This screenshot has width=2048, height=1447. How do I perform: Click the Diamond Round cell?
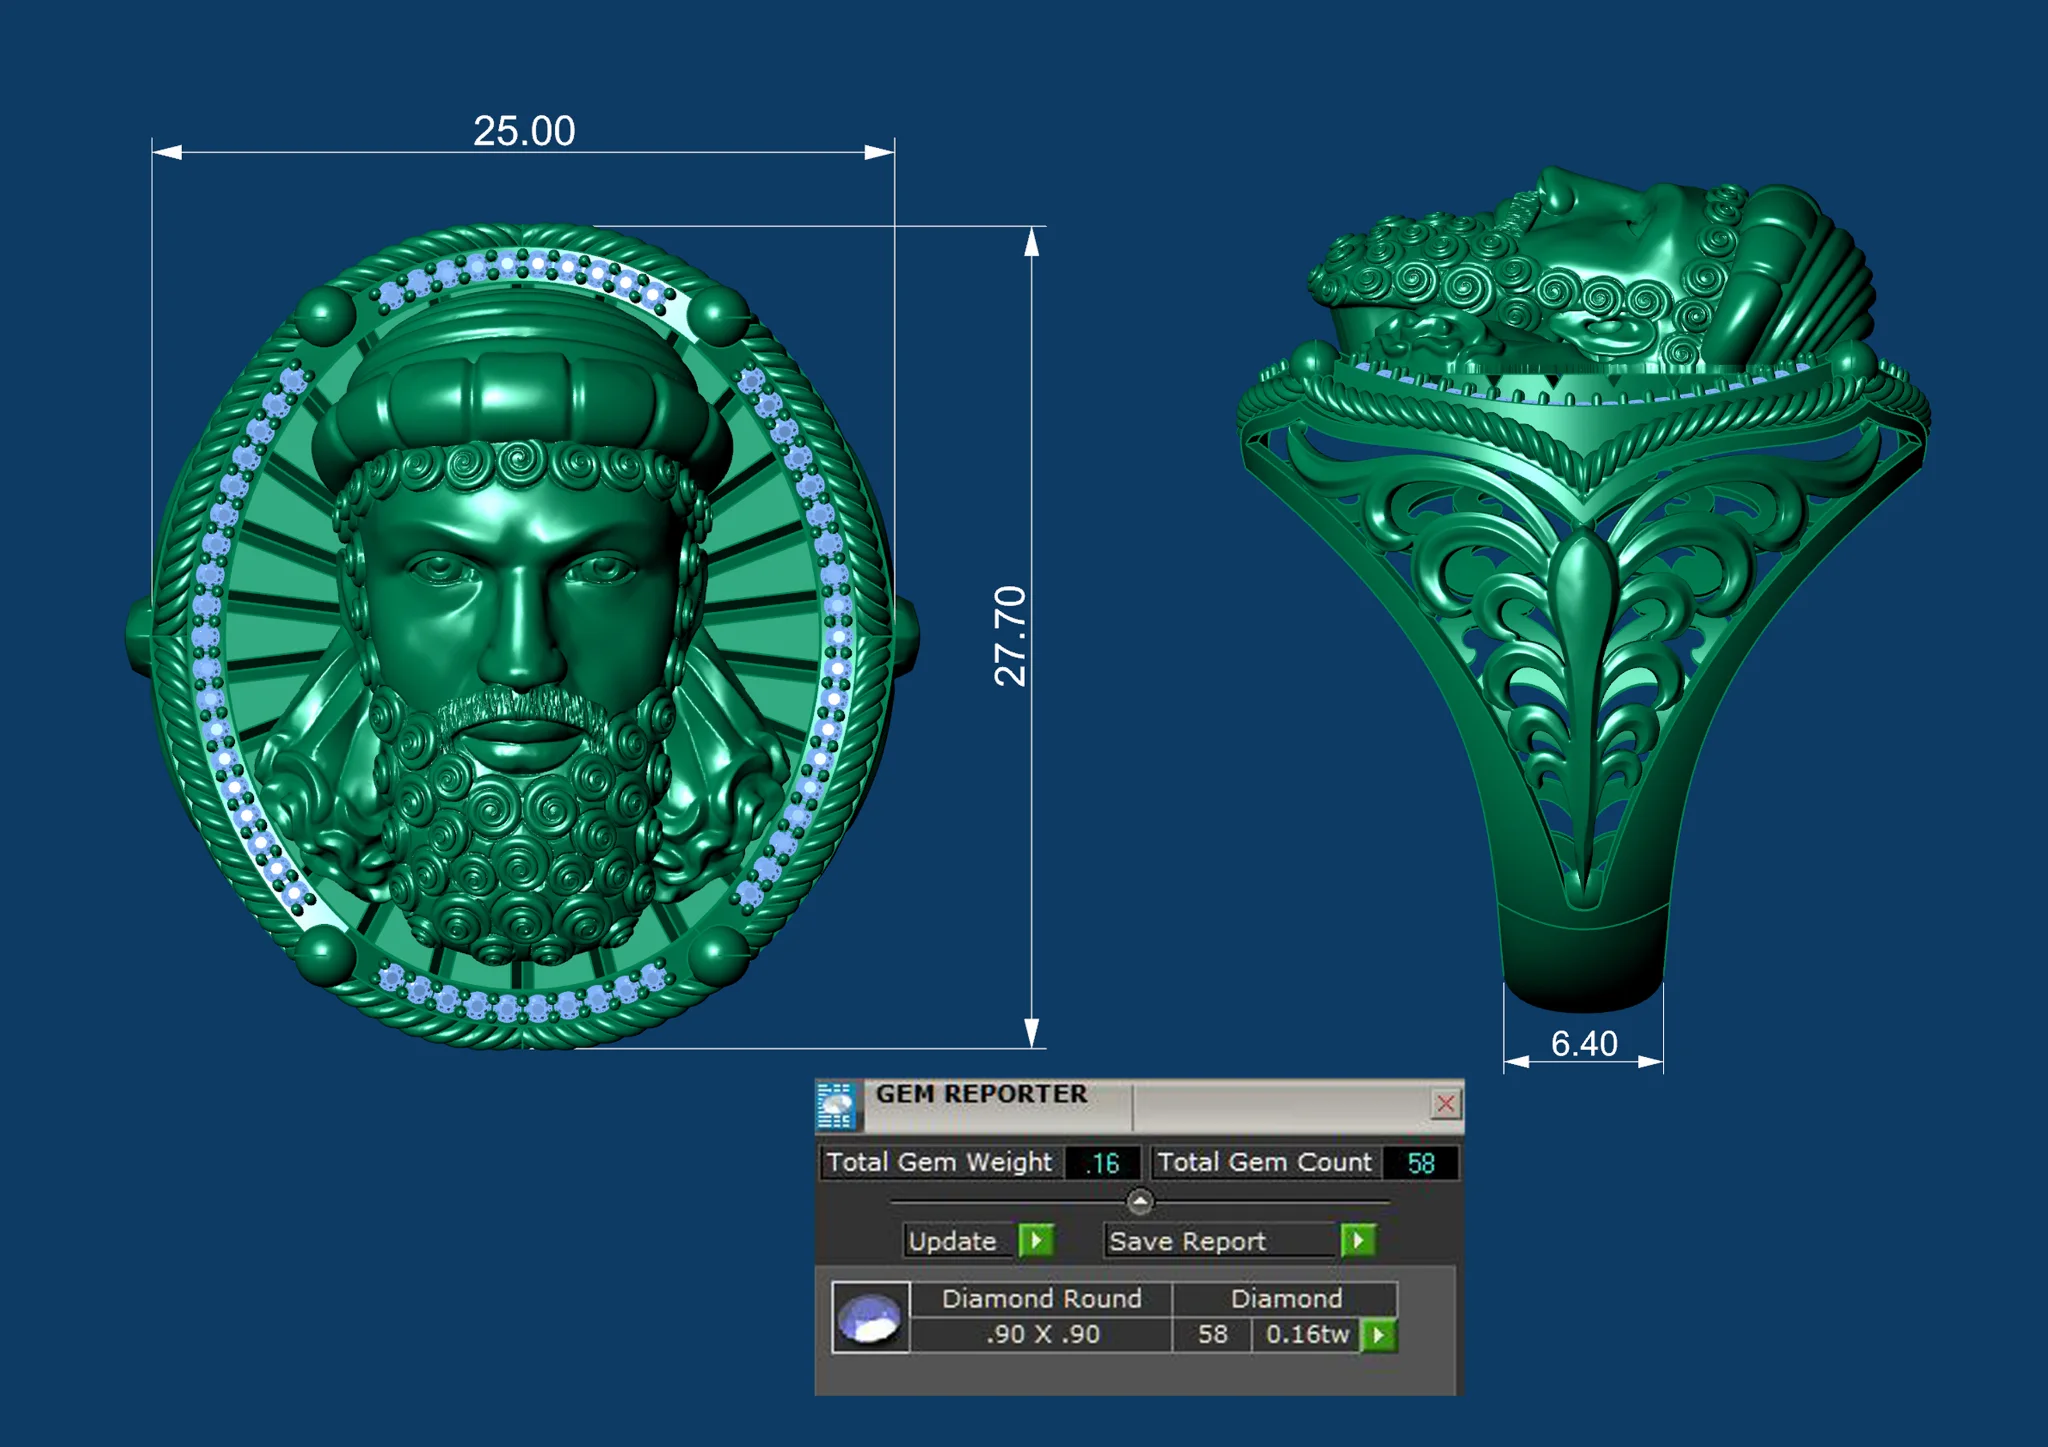(x=1041, y=1298)
